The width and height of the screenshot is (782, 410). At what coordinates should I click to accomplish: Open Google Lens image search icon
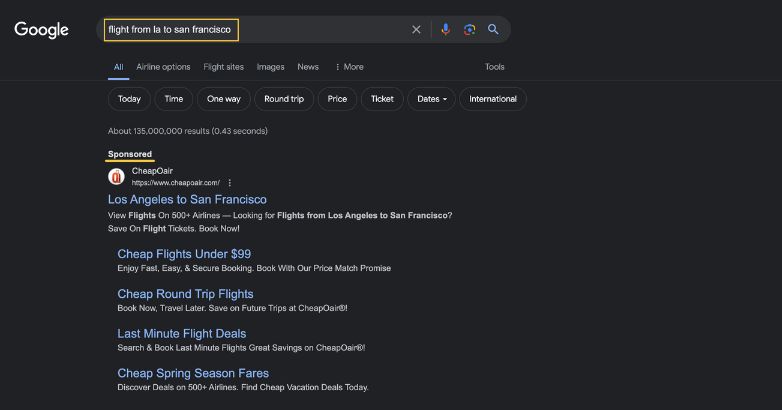coord(469,30)
